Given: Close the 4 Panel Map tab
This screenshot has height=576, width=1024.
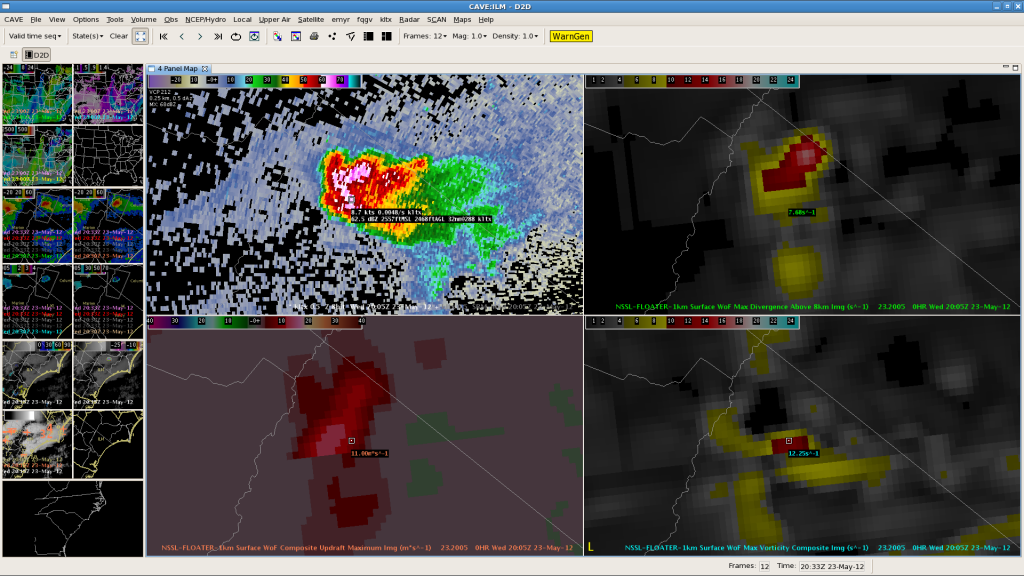Looking at the screenshot, I should coord(205,69).
